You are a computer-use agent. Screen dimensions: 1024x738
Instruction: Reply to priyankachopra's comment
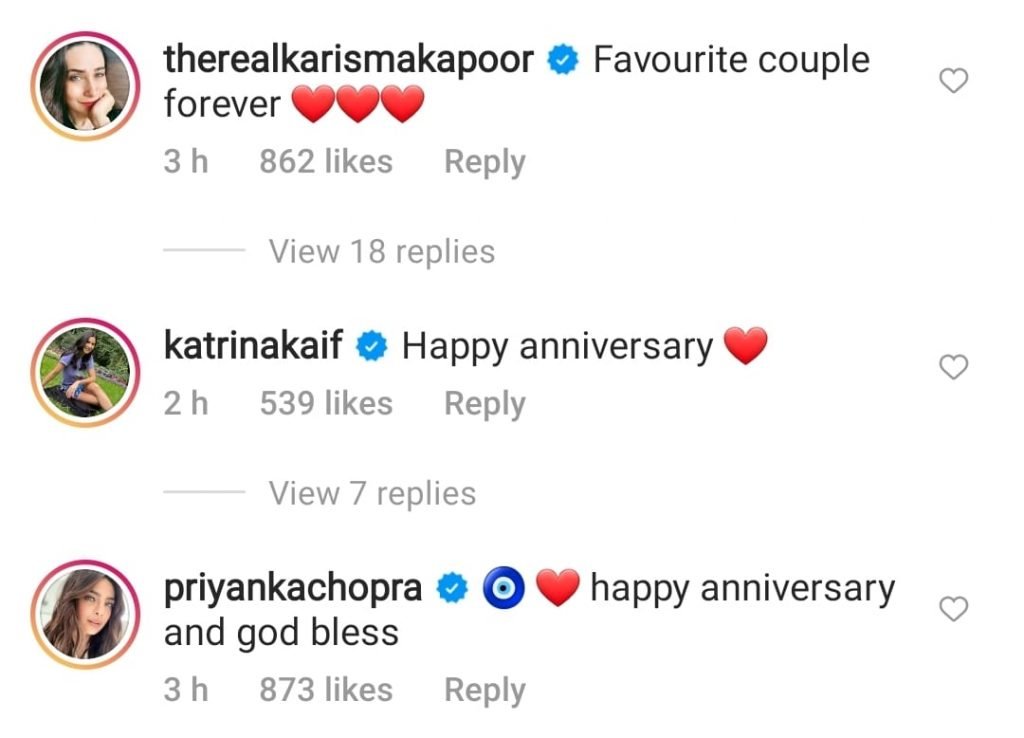click(485, 690)
